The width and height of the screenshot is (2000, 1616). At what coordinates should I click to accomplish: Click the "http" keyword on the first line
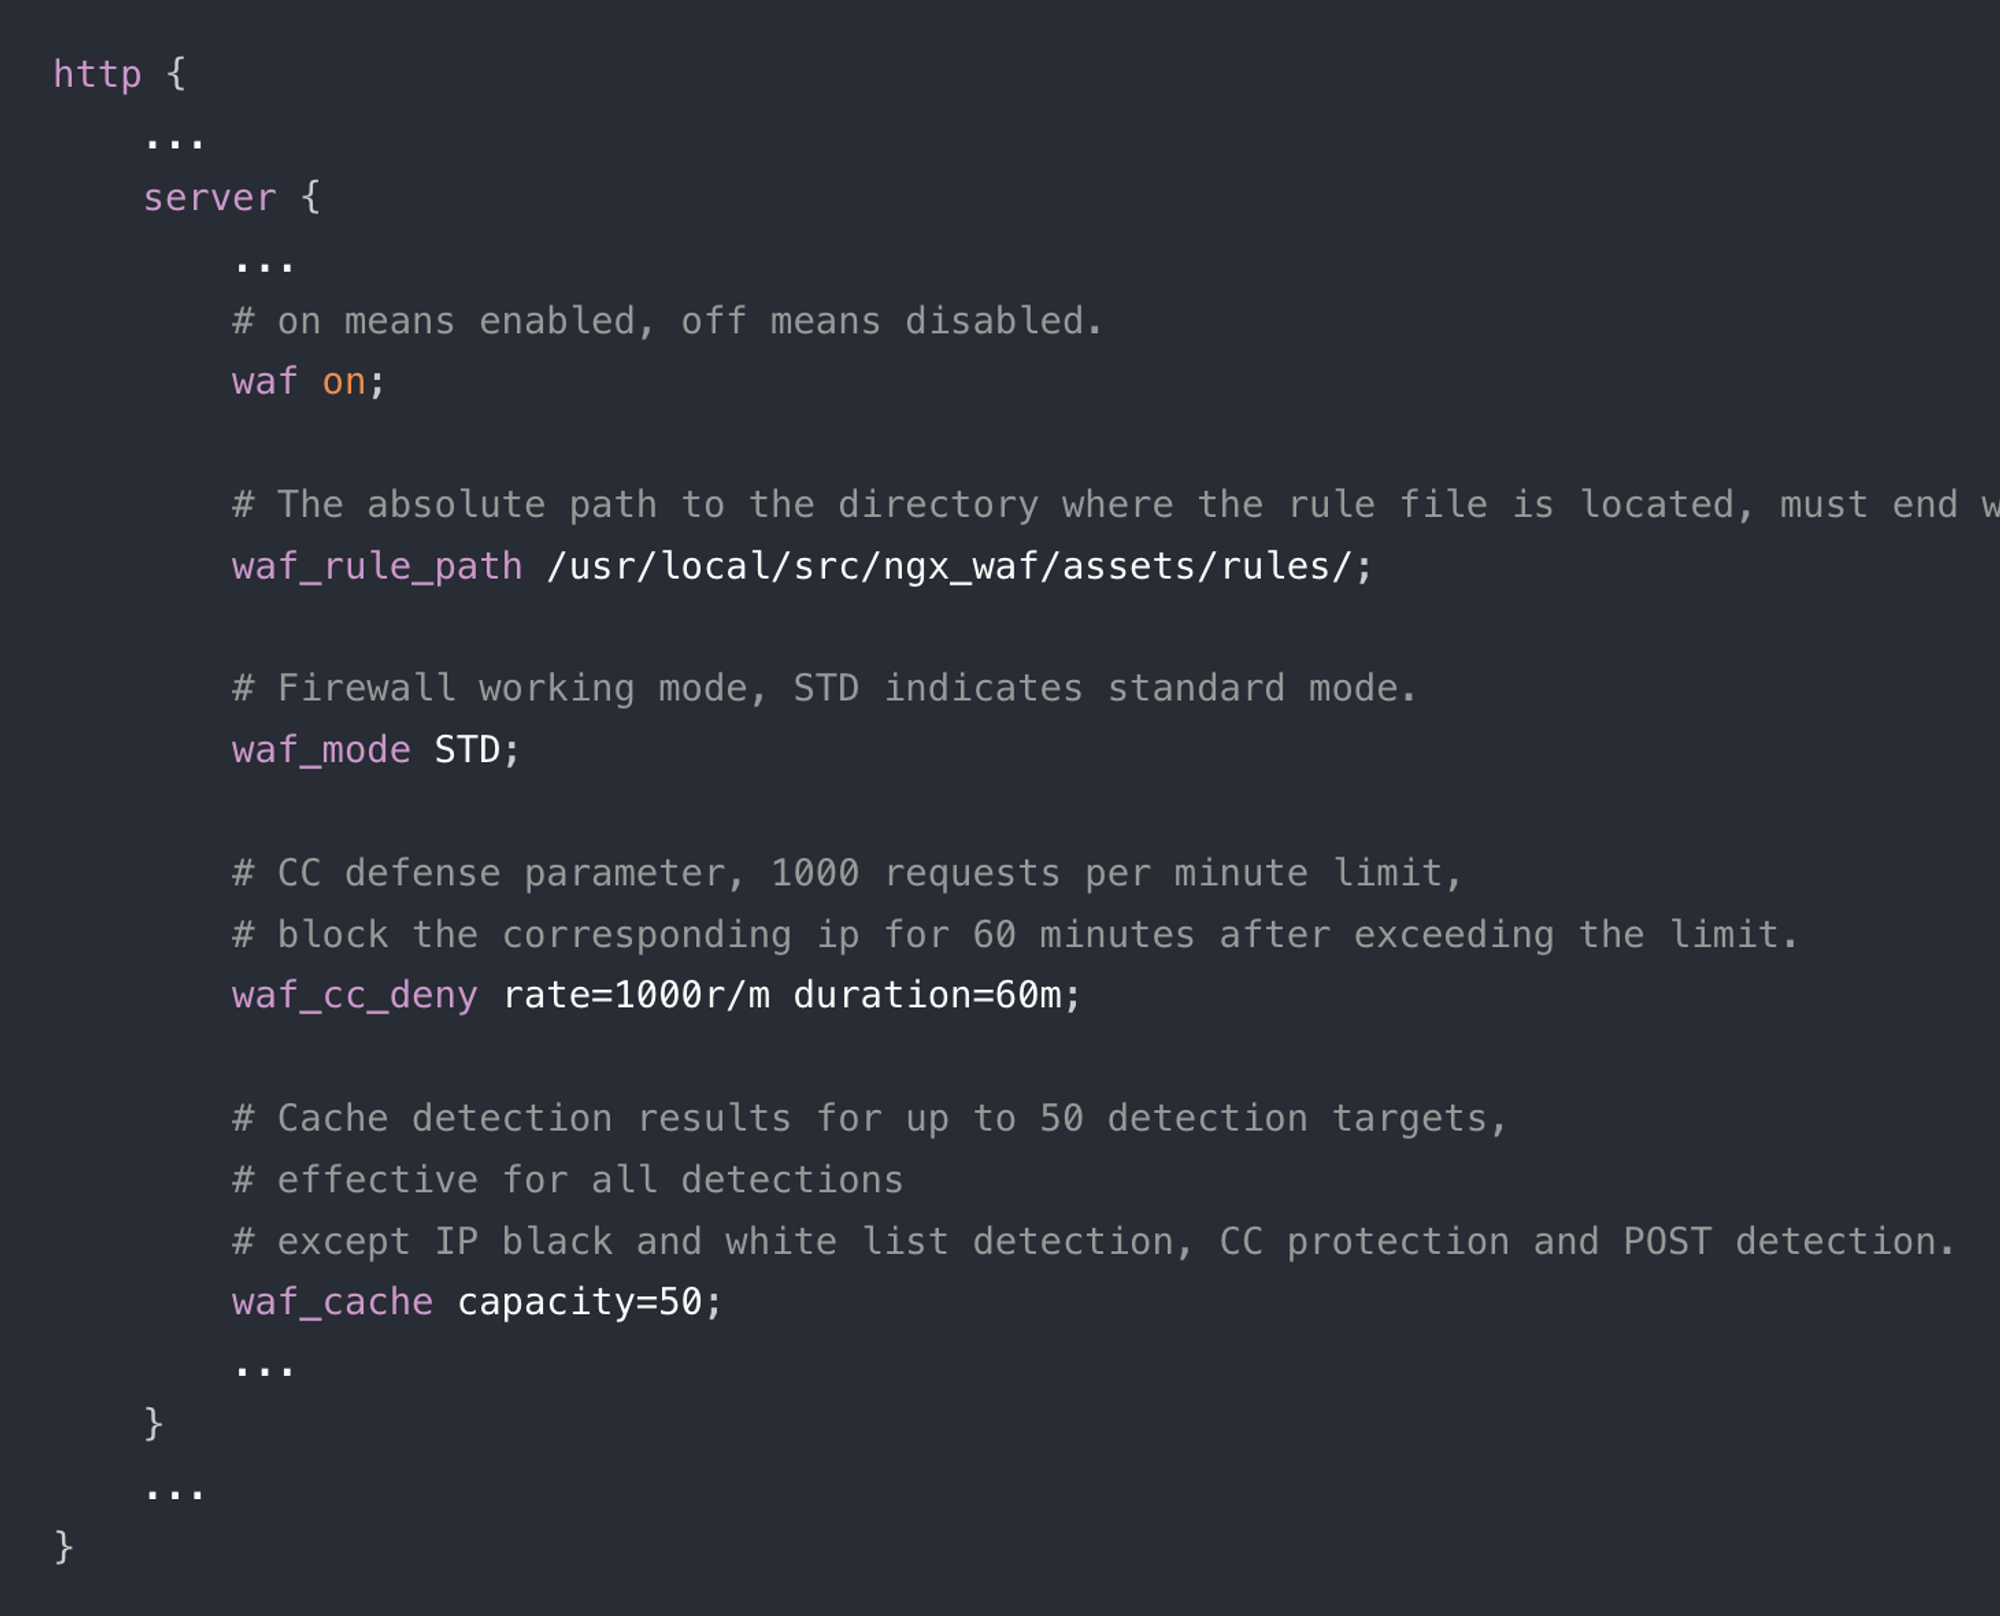pos(97,75)
